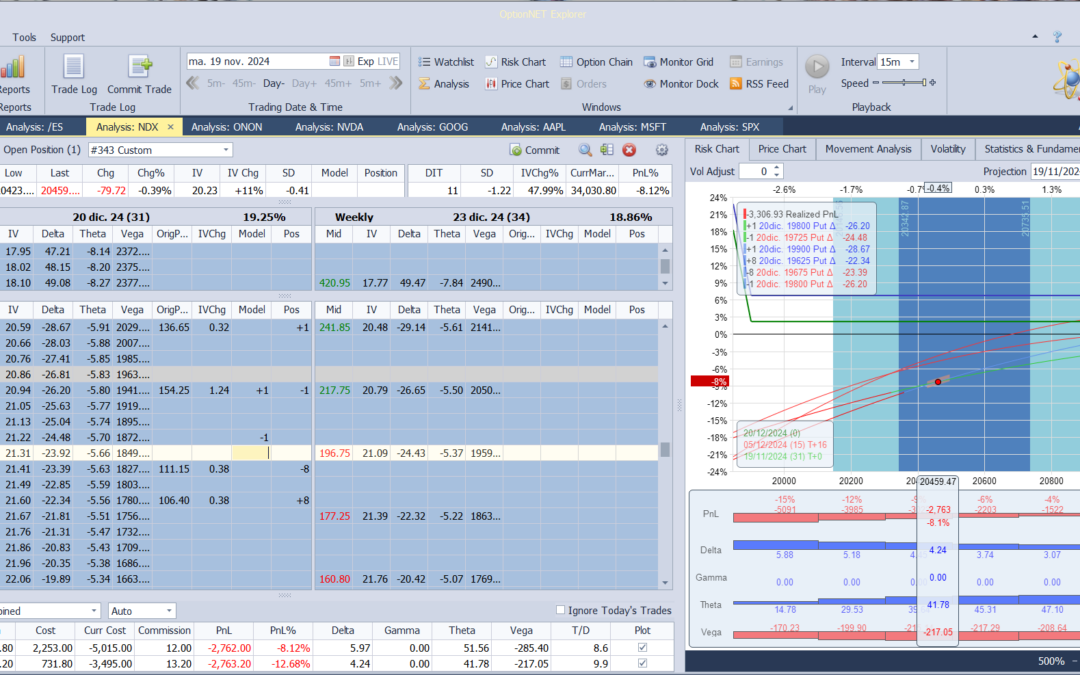Open the RSS Feed window

(x=759, y=84)
